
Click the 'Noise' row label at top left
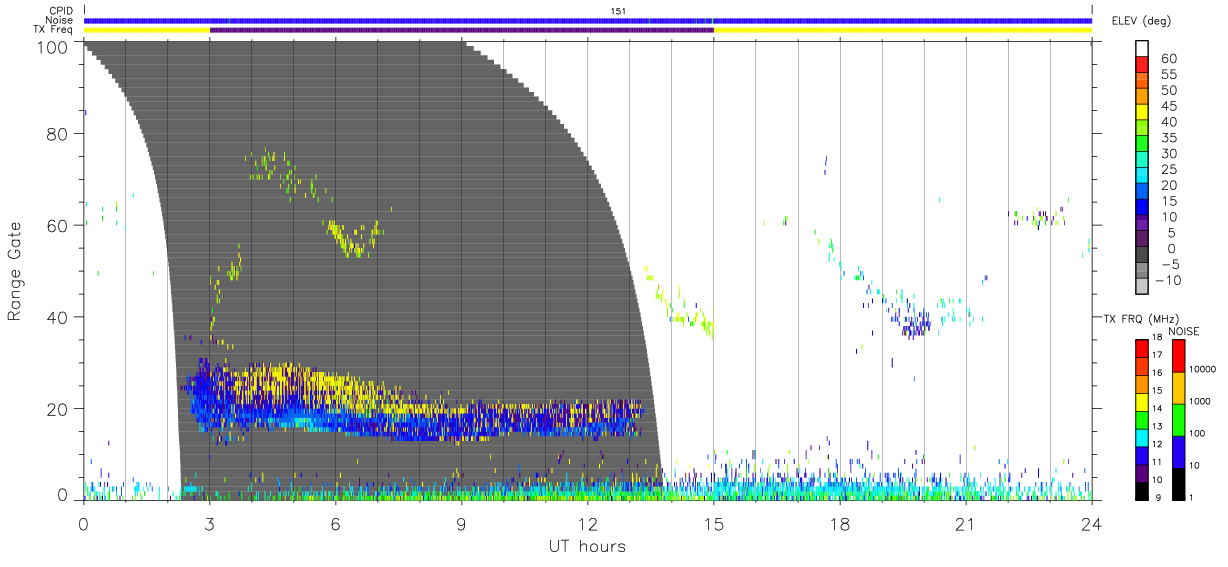click(x=60, y=20)
